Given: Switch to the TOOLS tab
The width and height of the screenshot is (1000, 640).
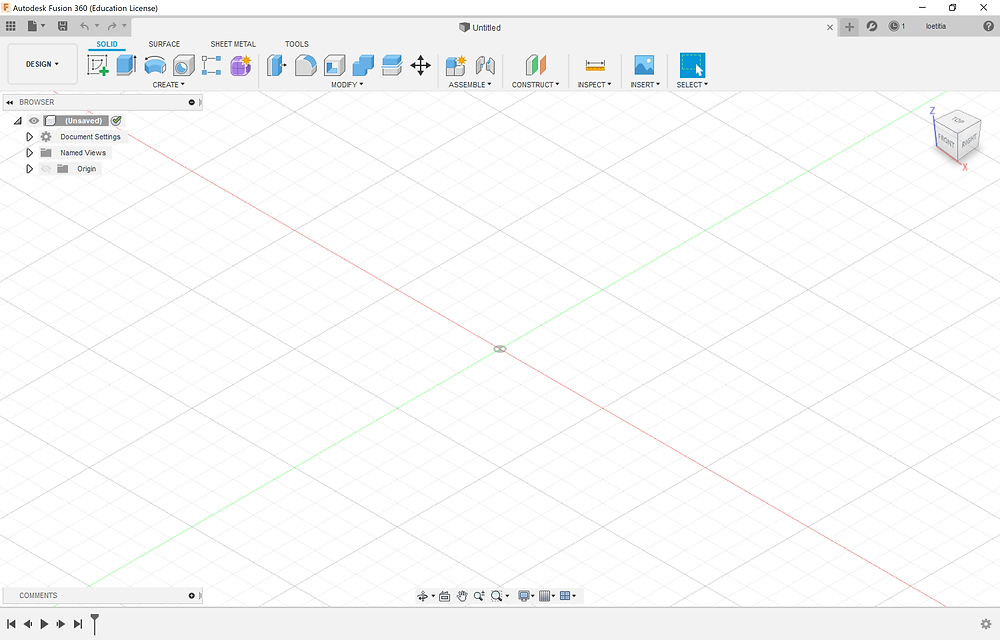Looking at the screenshot, I should [x=297, y=44].
